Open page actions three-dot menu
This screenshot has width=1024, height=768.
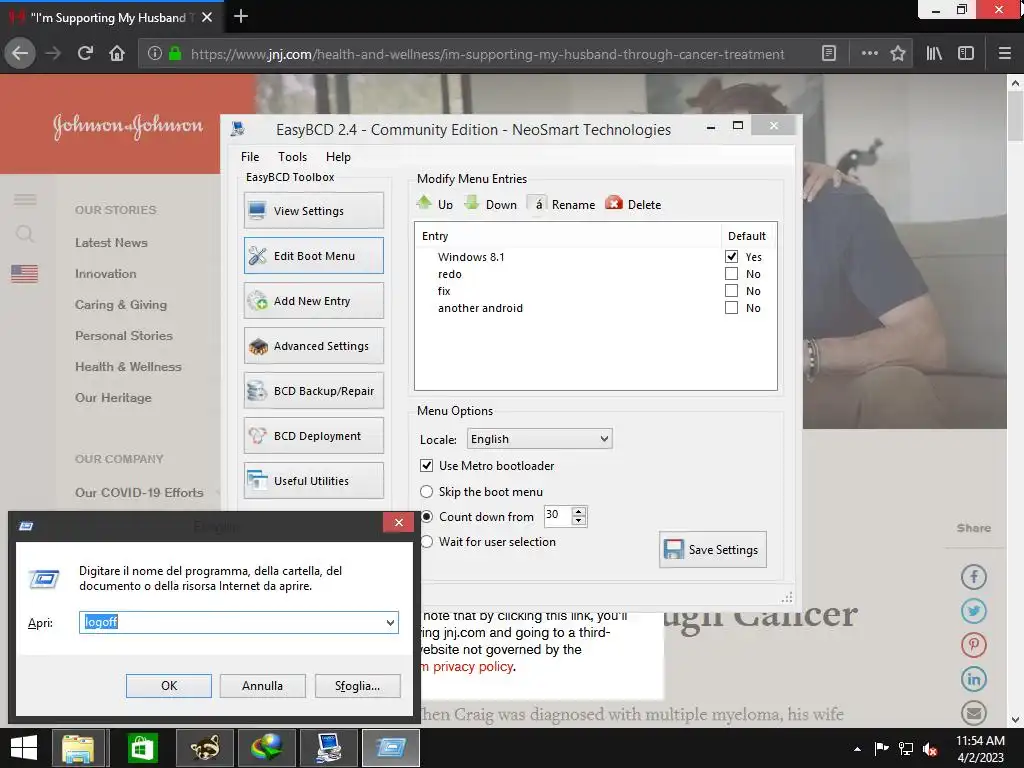tap(869, 53)
